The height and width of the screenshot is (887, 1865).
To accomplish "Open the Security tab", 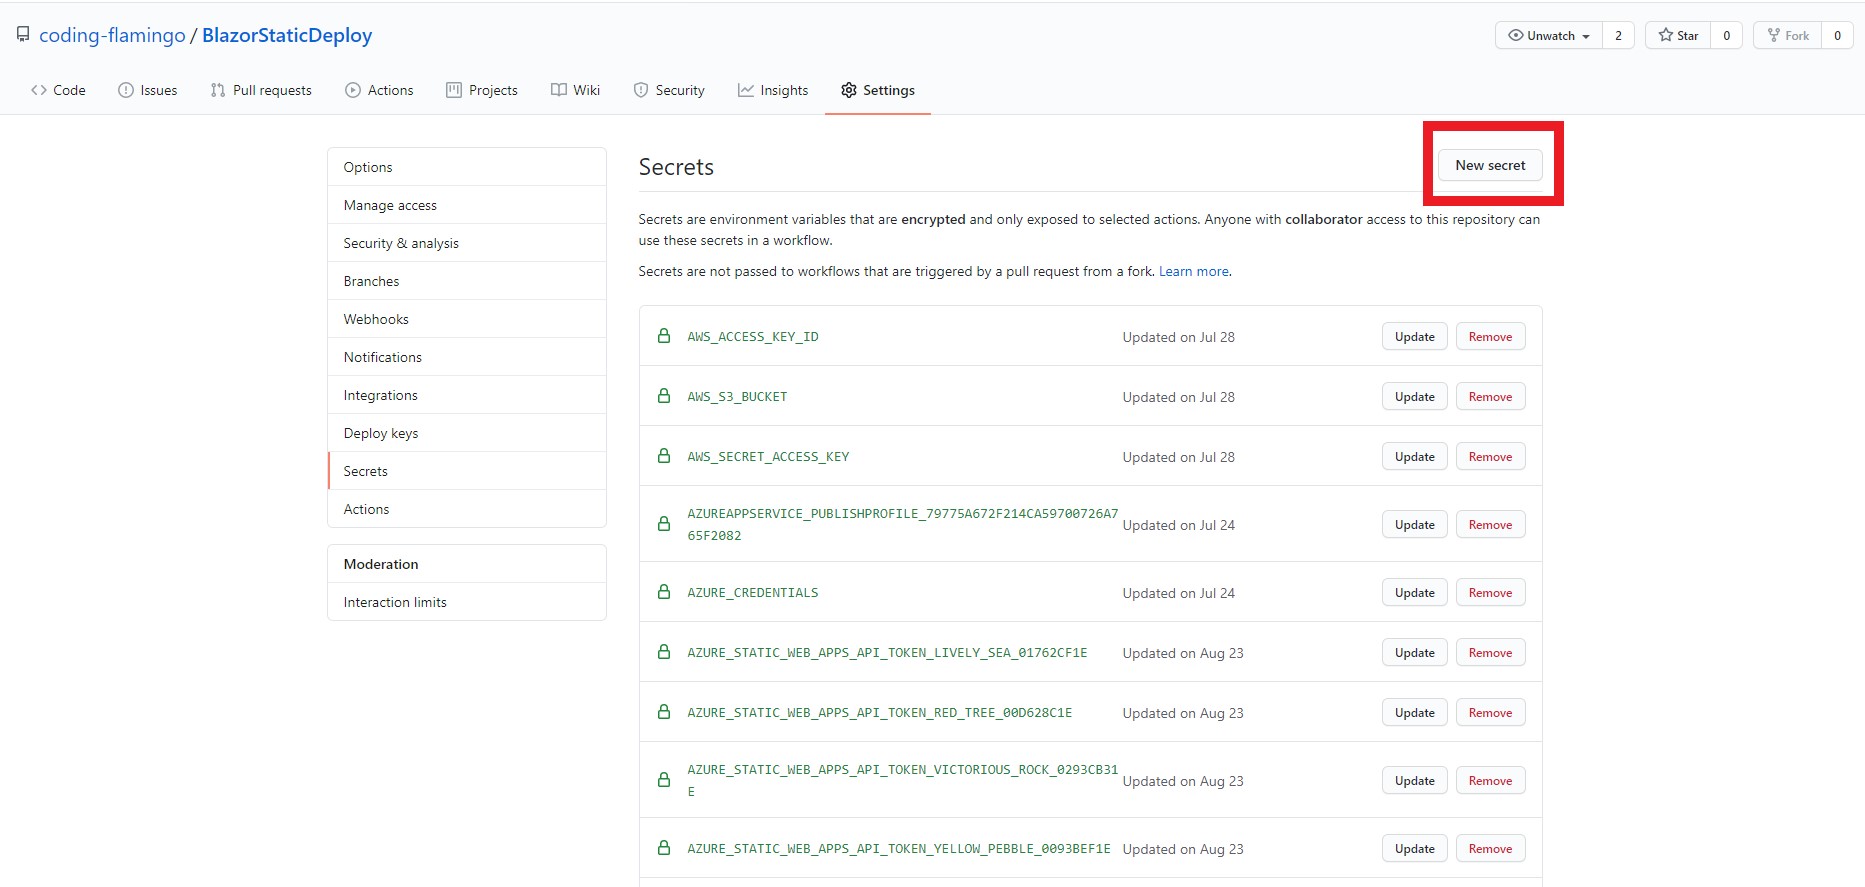I will pos(669,90).
